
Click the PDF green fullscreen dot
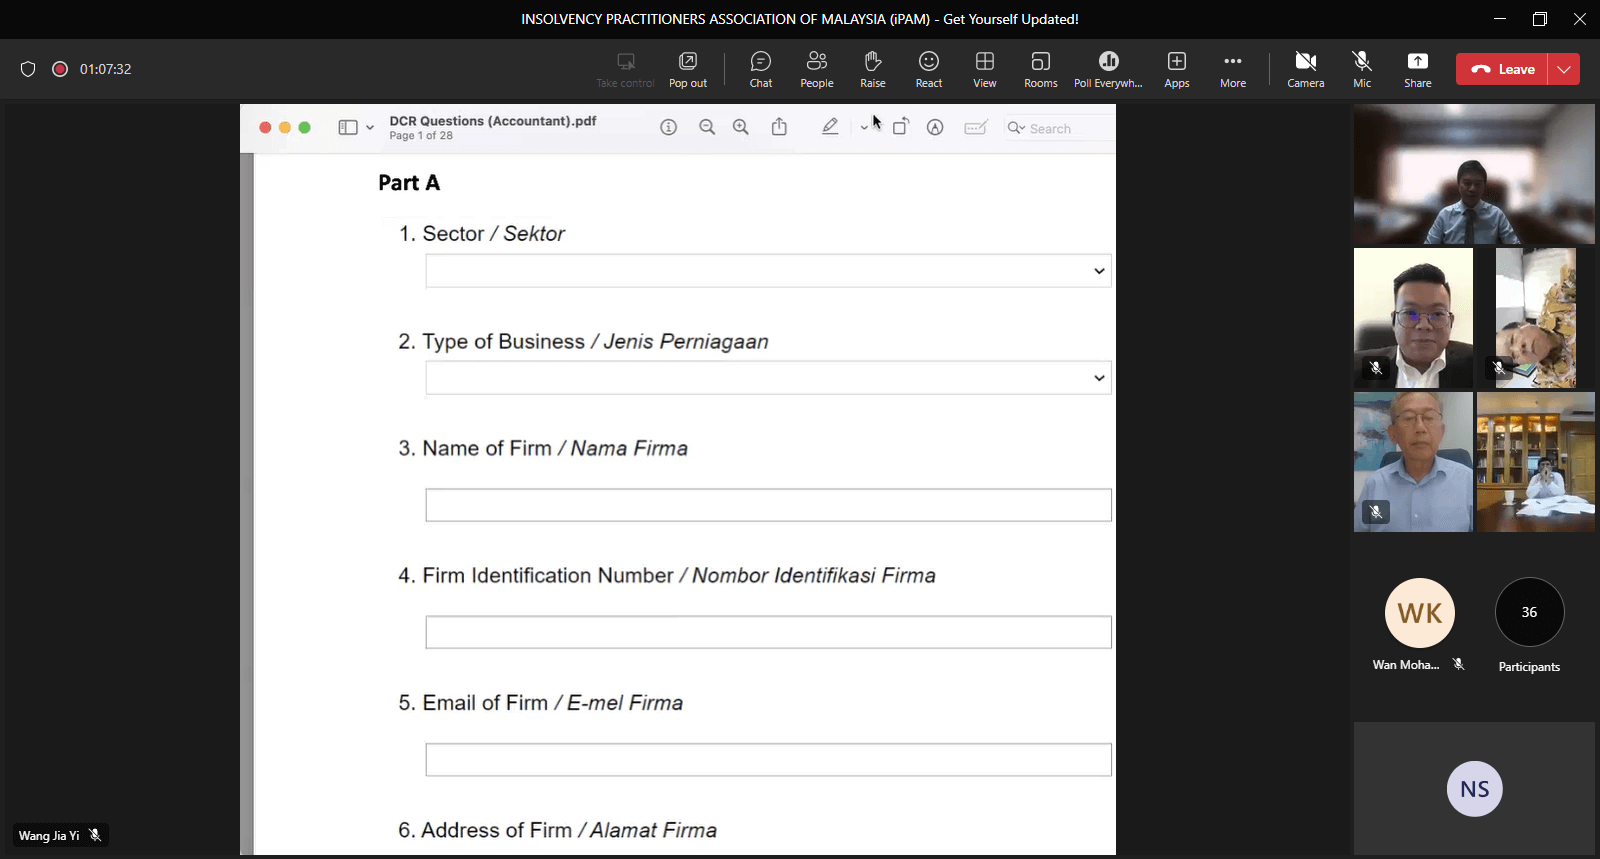[x=305, y=128]
